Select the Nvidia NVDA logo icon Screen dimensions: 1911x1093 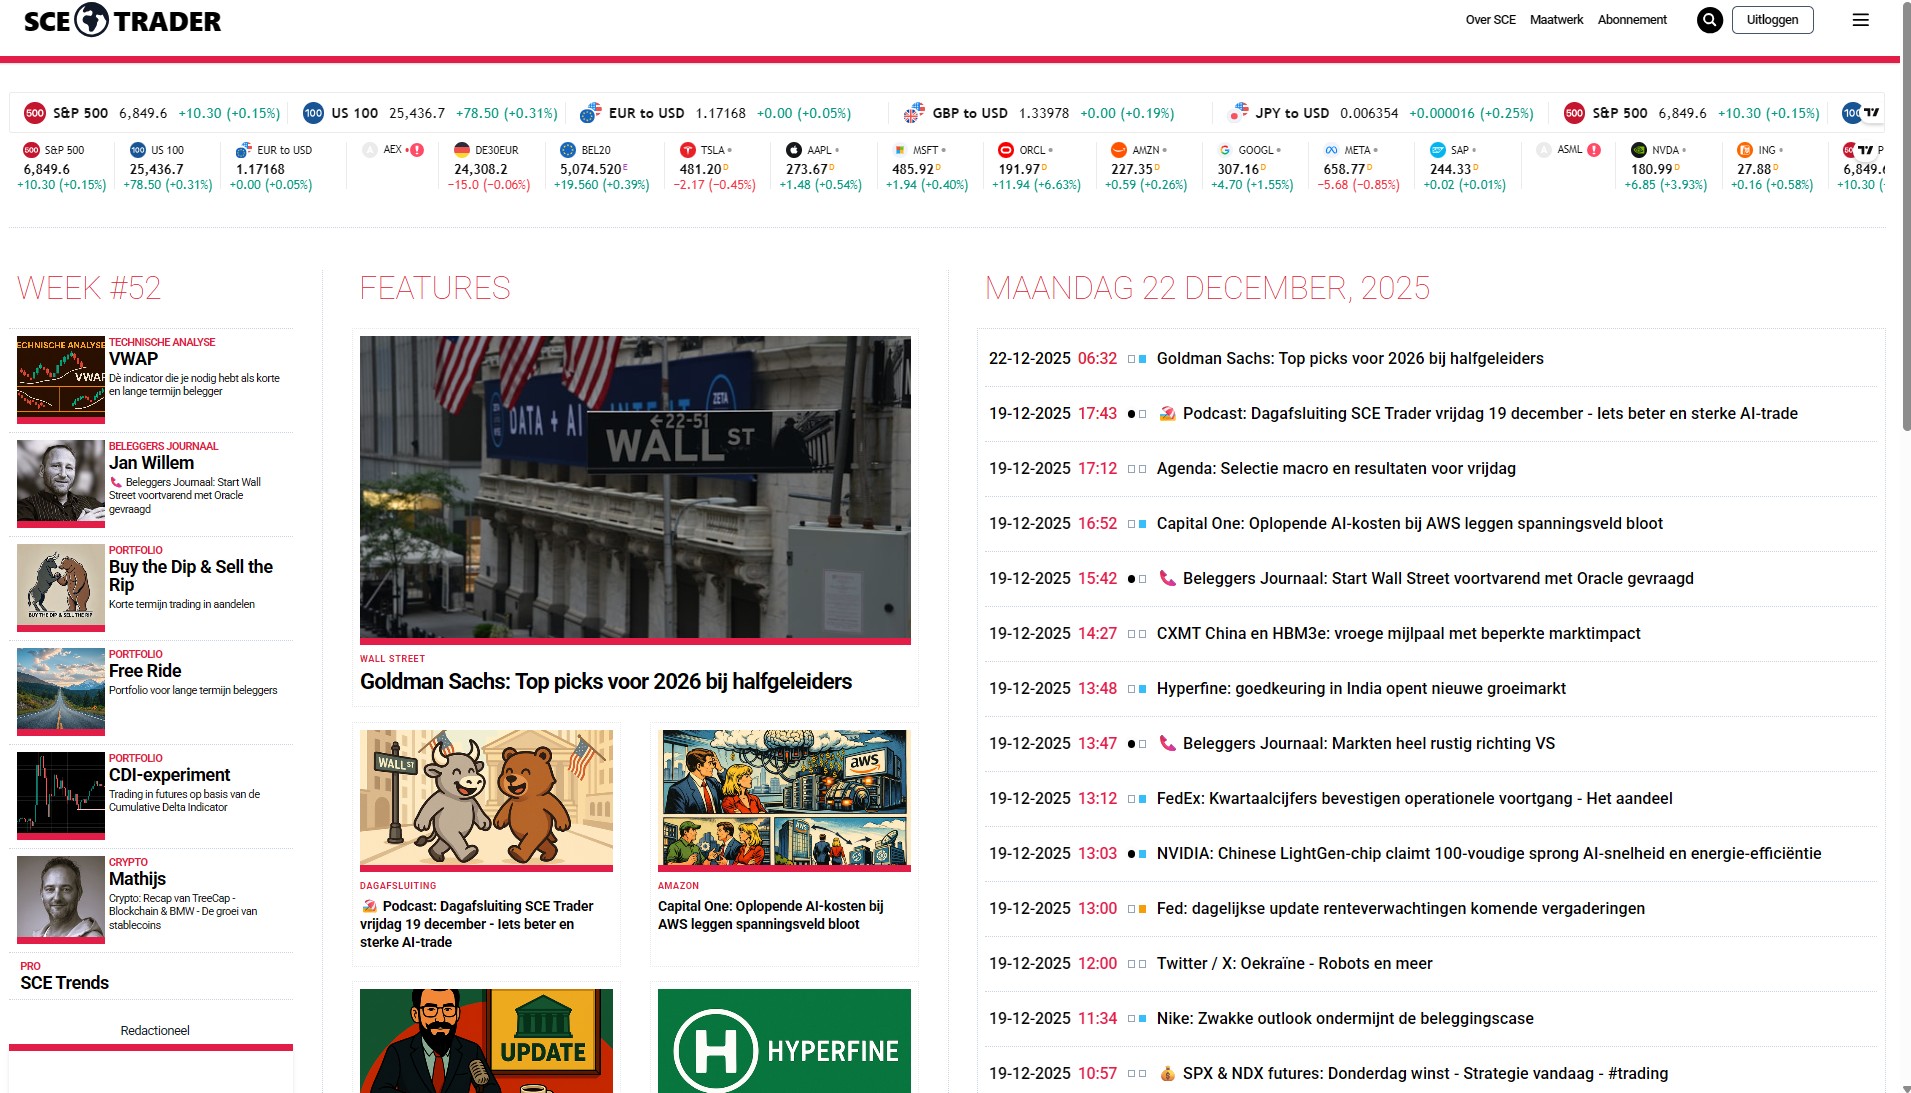[x=1639, y=150]
